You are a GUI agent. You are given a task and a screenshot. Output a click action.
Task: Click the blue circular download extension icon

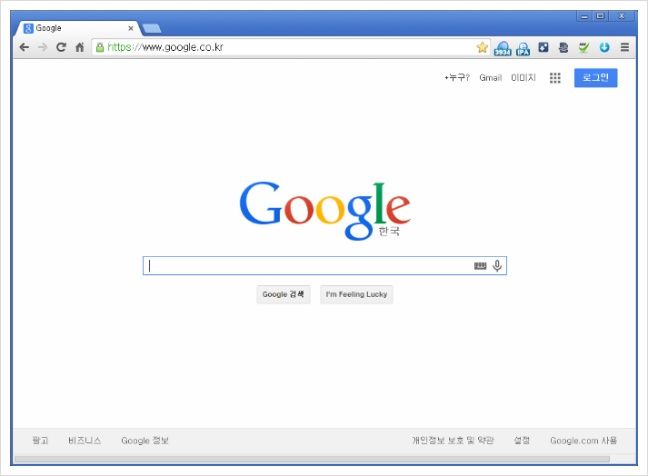(604, 48)
